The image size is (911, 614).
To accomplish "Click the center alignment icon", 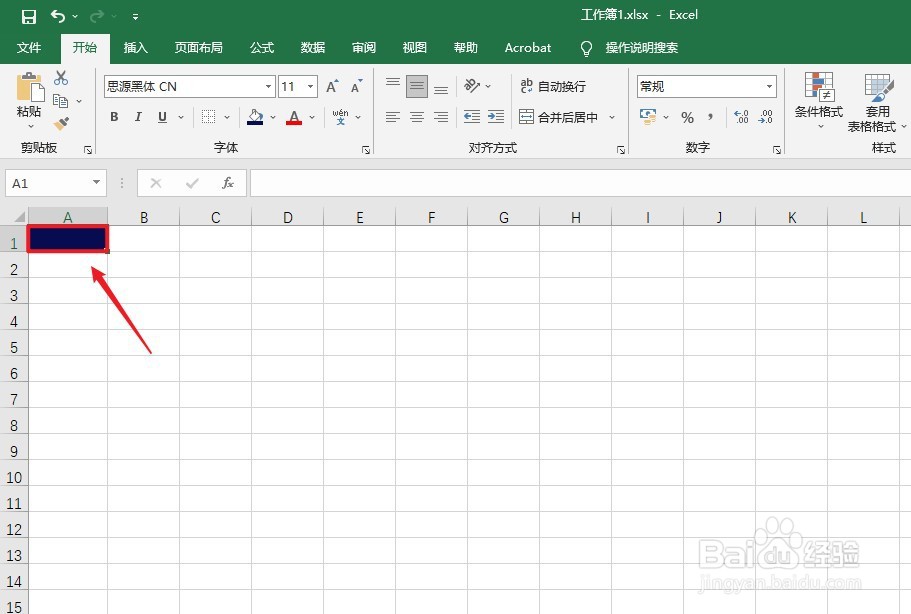I will pyautogui.click(x=416, y=117).
